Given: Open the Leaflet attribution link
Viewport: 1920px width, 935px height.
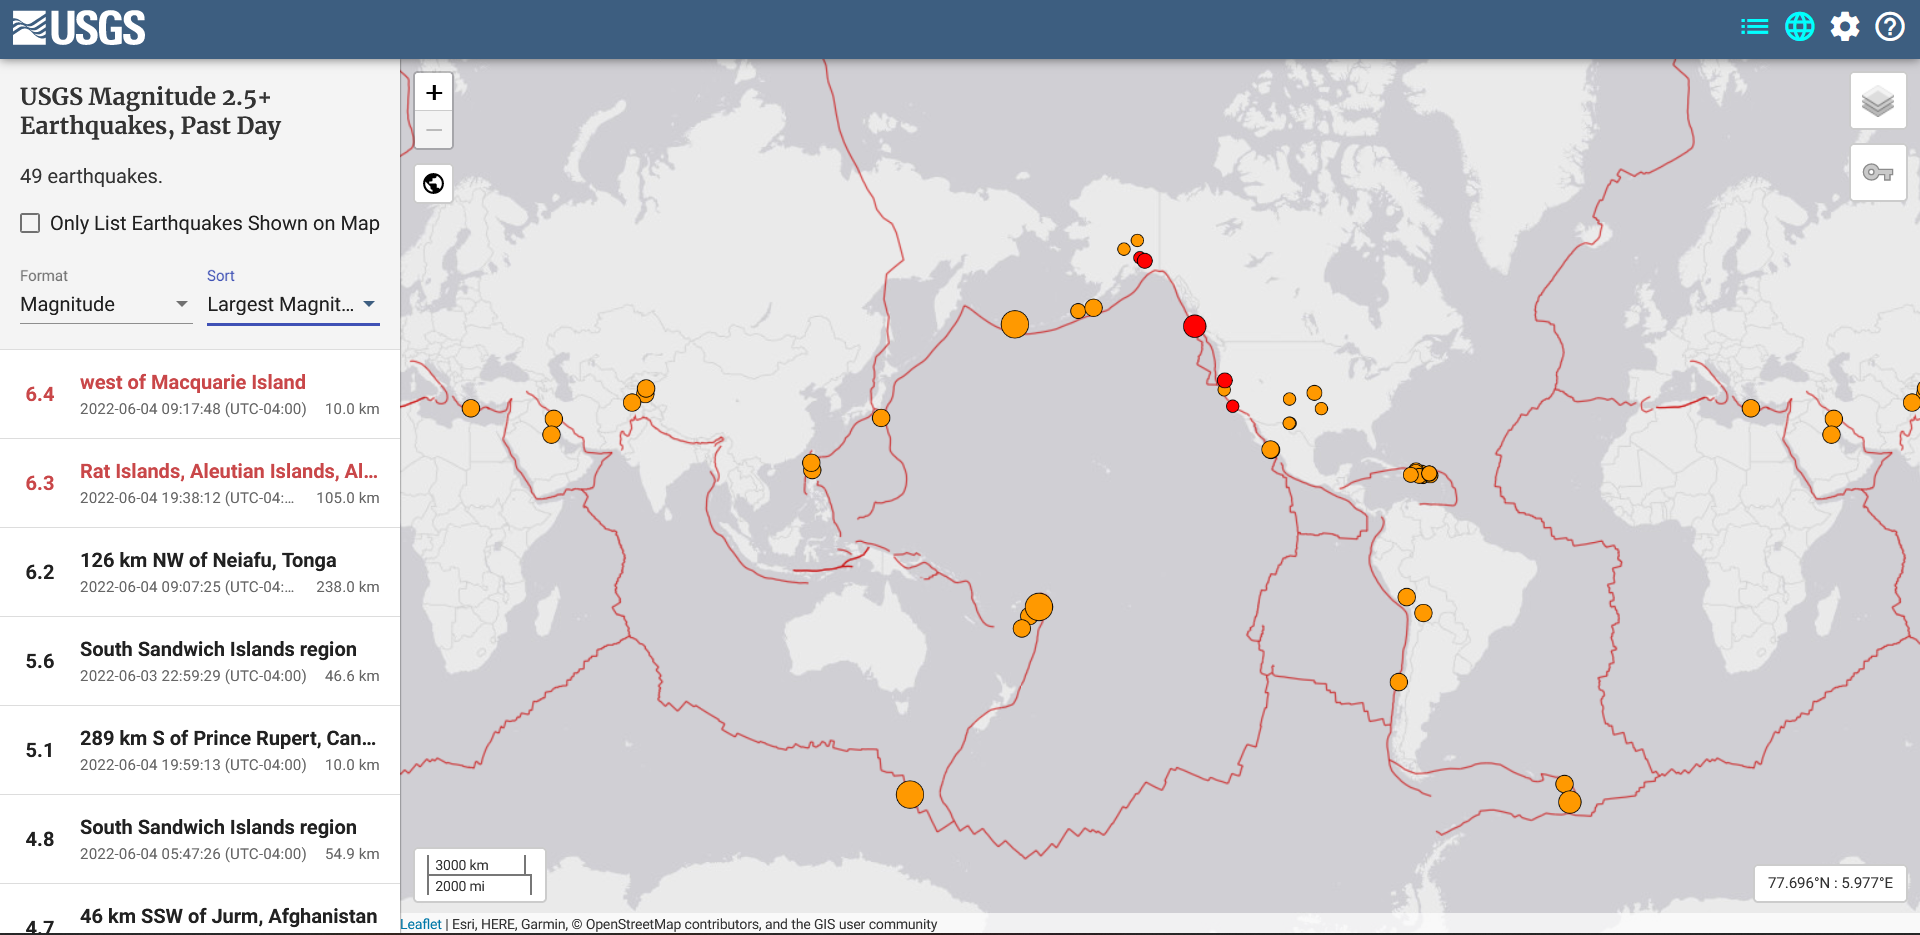Looking at the screenshot, I should click(x=420, y=924).
